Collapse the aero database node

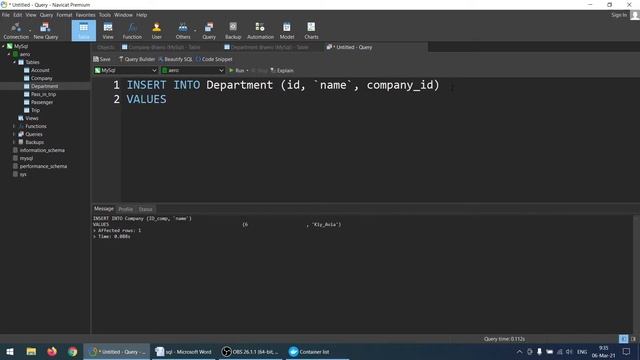click(x=9, y=54)
